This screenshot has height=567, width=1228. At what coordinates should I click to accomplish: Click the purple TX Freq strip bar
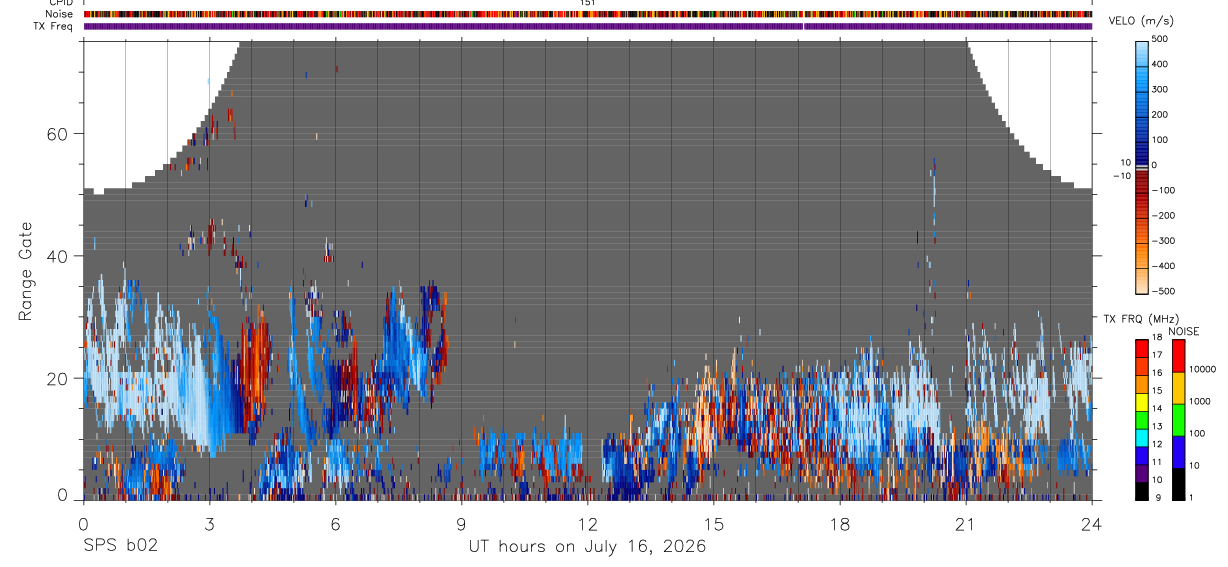(588, 26)
